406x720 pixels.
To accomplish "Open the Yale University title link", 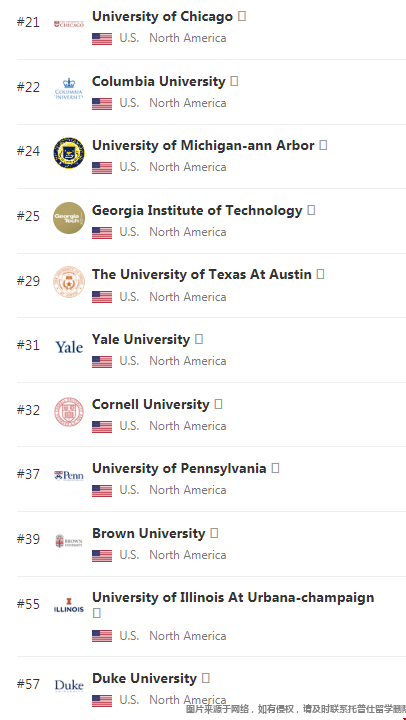I will (x=141, y=339).
